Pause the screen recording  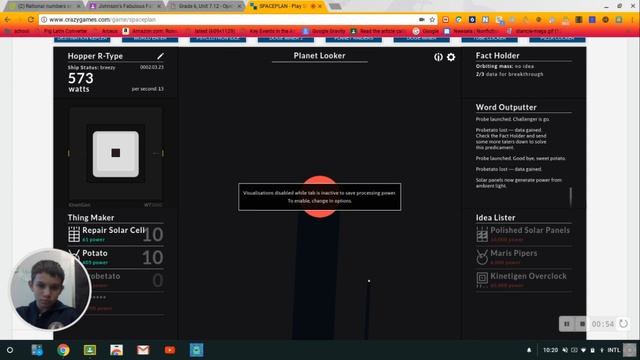[x=567, y=324]
